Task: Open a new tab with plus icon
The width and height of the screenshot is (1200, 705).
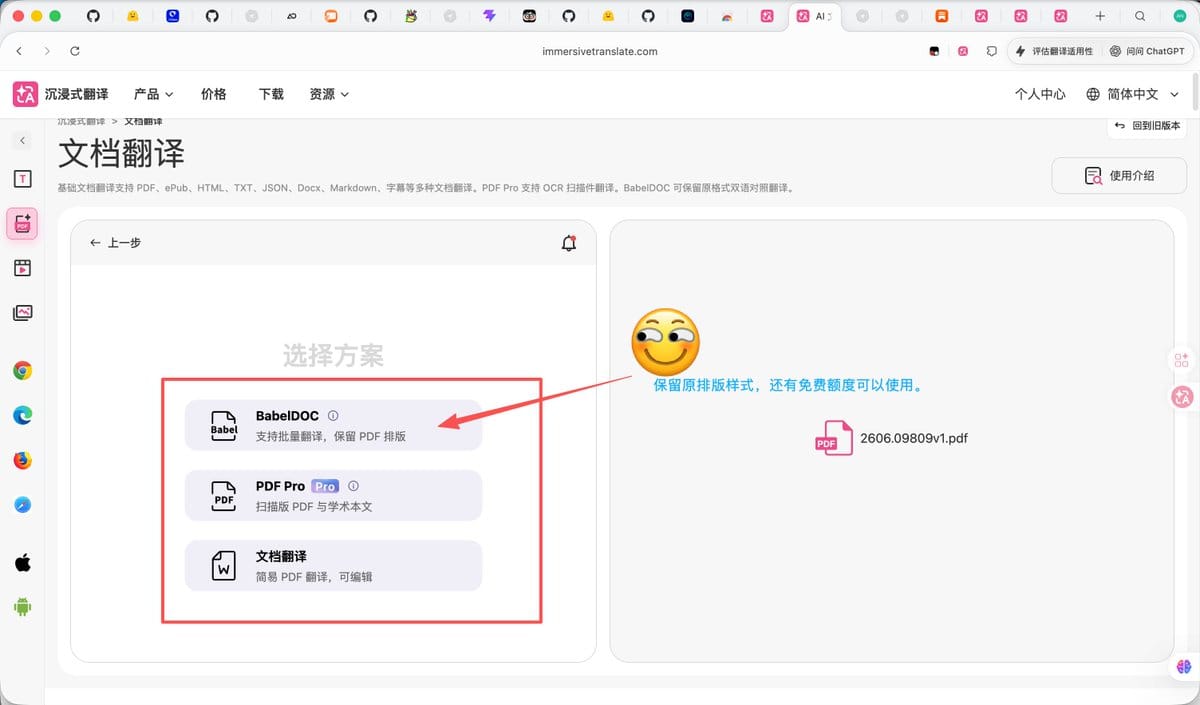Action: [1100, 16]
